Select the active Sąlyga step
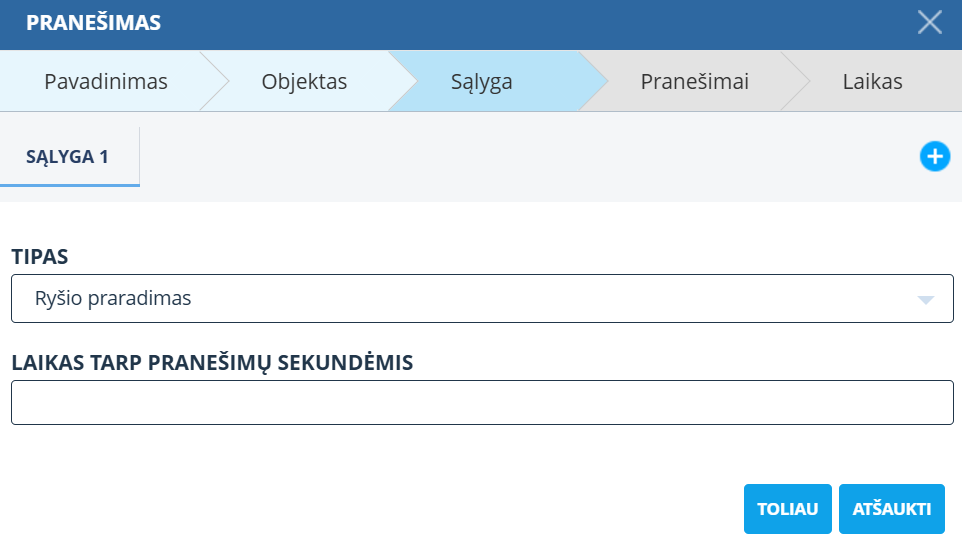962x557 pixels. coord(481,82)
